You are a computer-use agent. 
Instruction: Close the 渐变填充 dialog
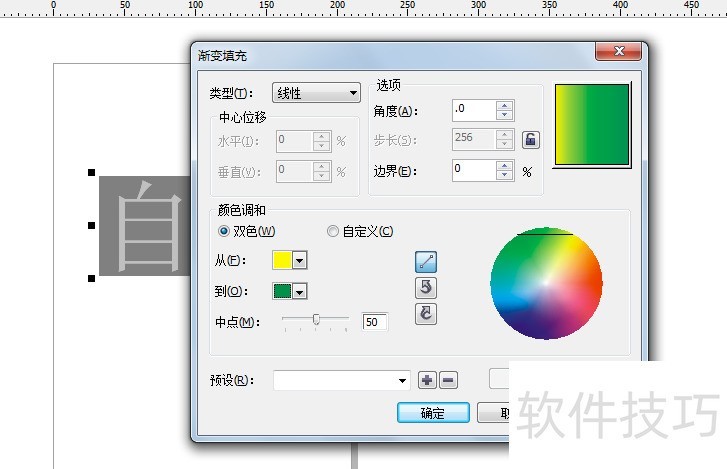pyautogui.click(x=619, y=51)
